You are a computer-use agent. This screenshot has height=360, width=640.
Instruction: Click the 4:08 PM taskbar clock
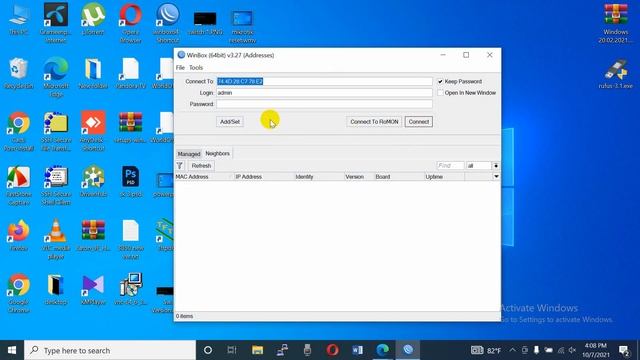tap(596, 350)
